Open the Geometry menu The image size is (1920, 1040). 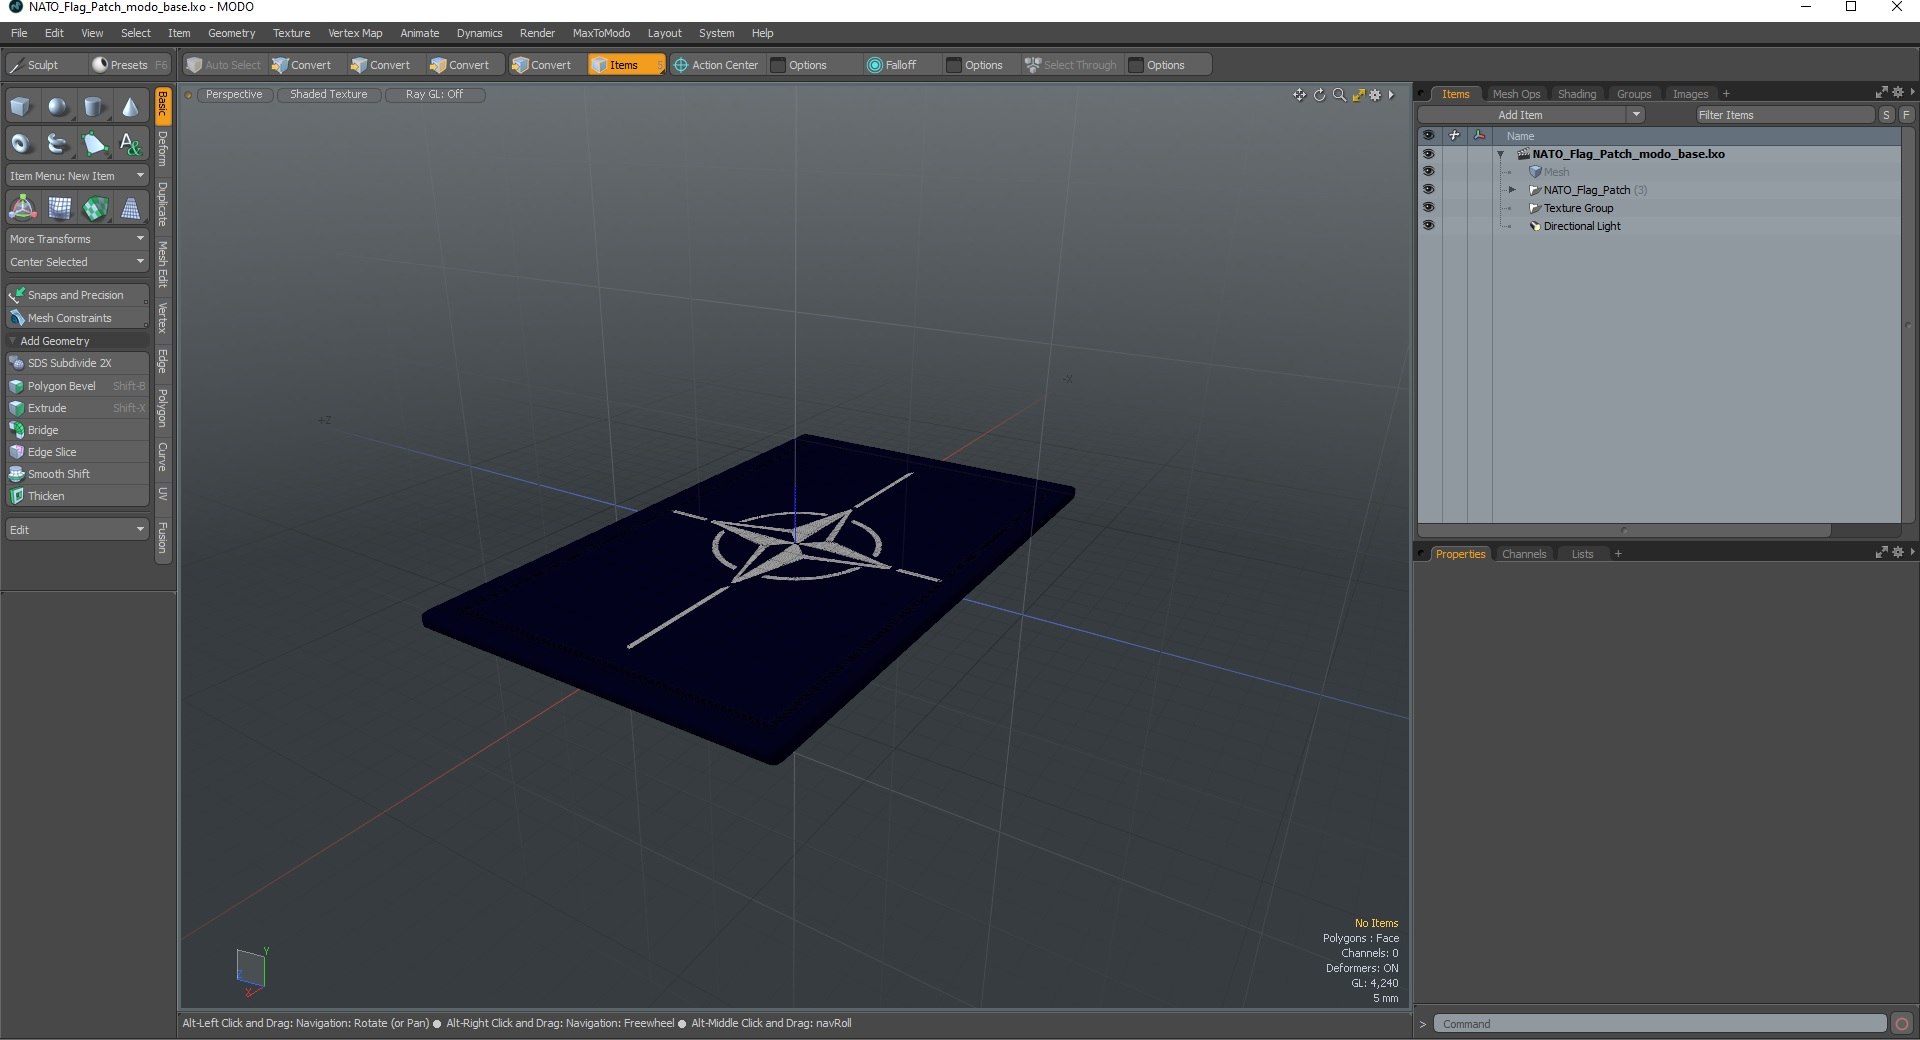(232, 33)
